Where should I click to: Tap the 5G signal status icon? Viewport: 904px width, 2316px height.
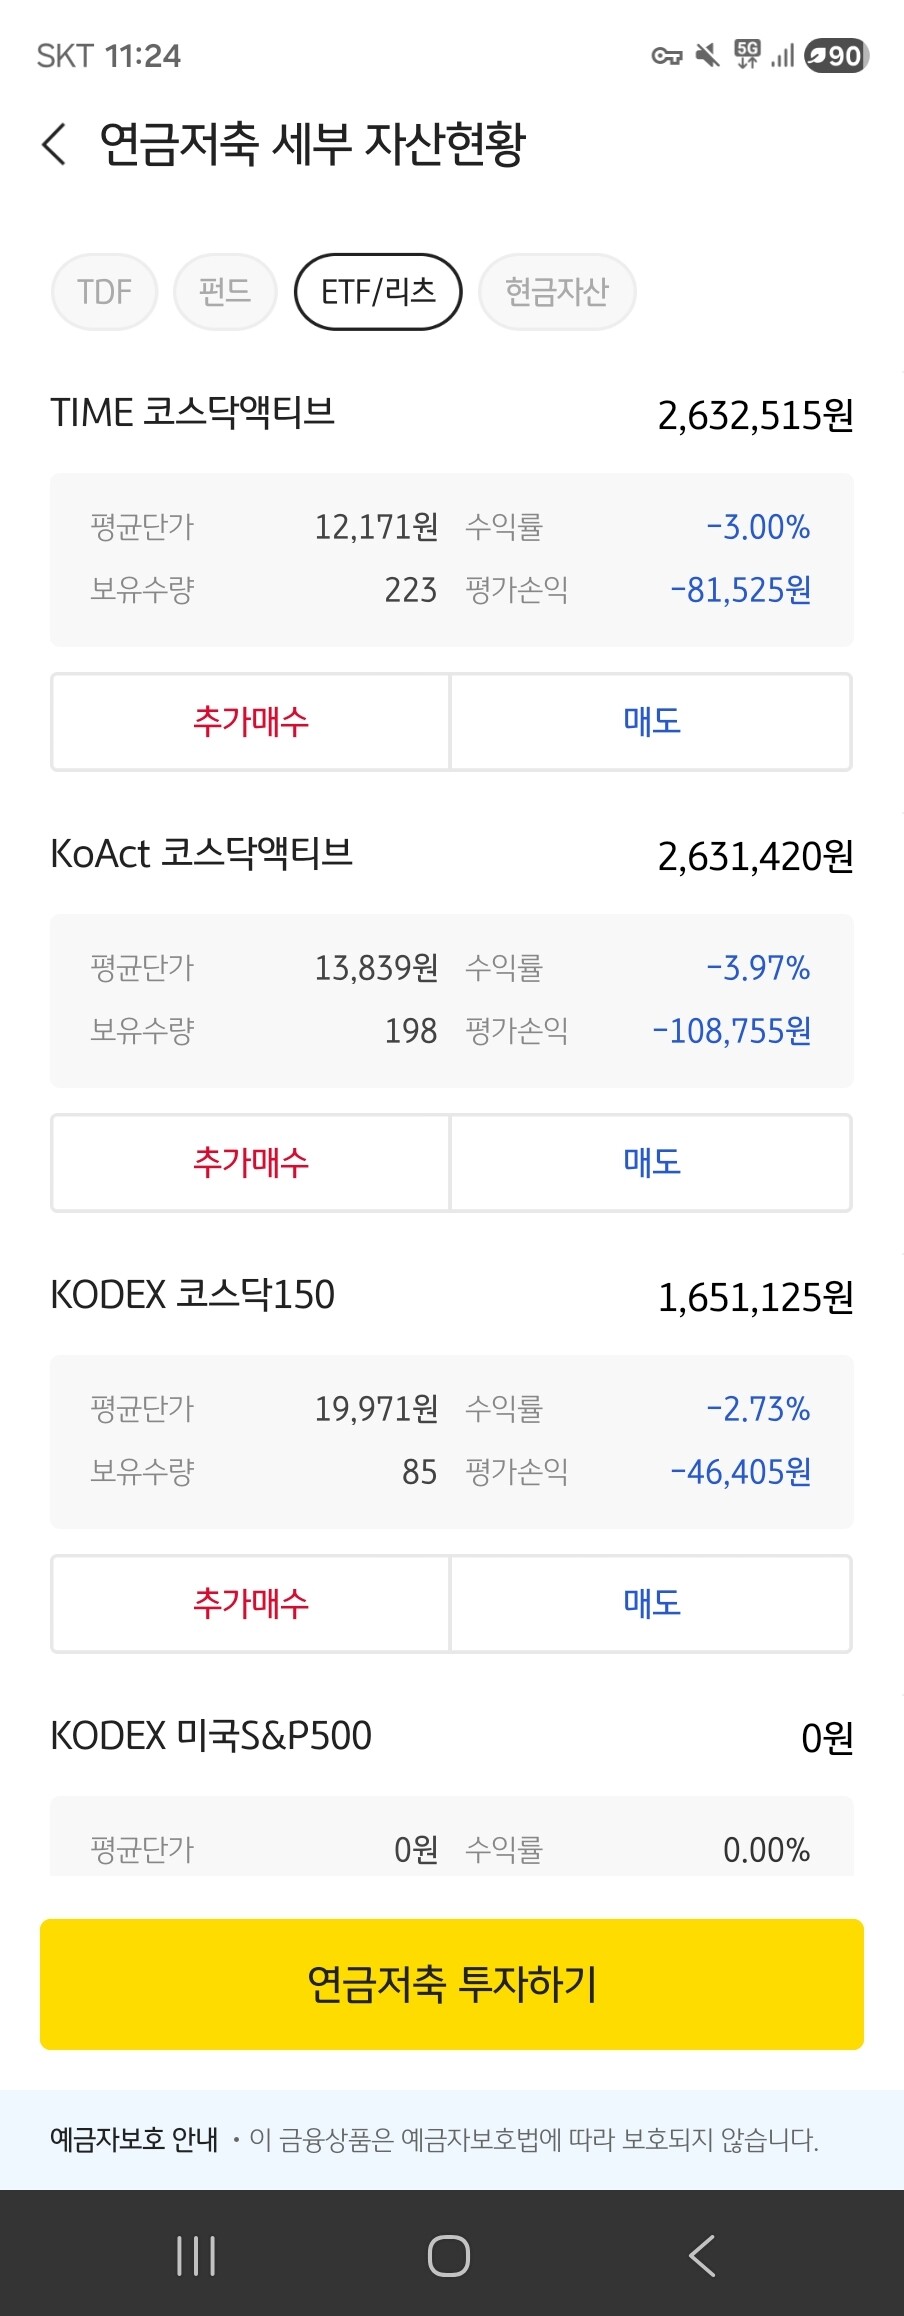(747, 55)
